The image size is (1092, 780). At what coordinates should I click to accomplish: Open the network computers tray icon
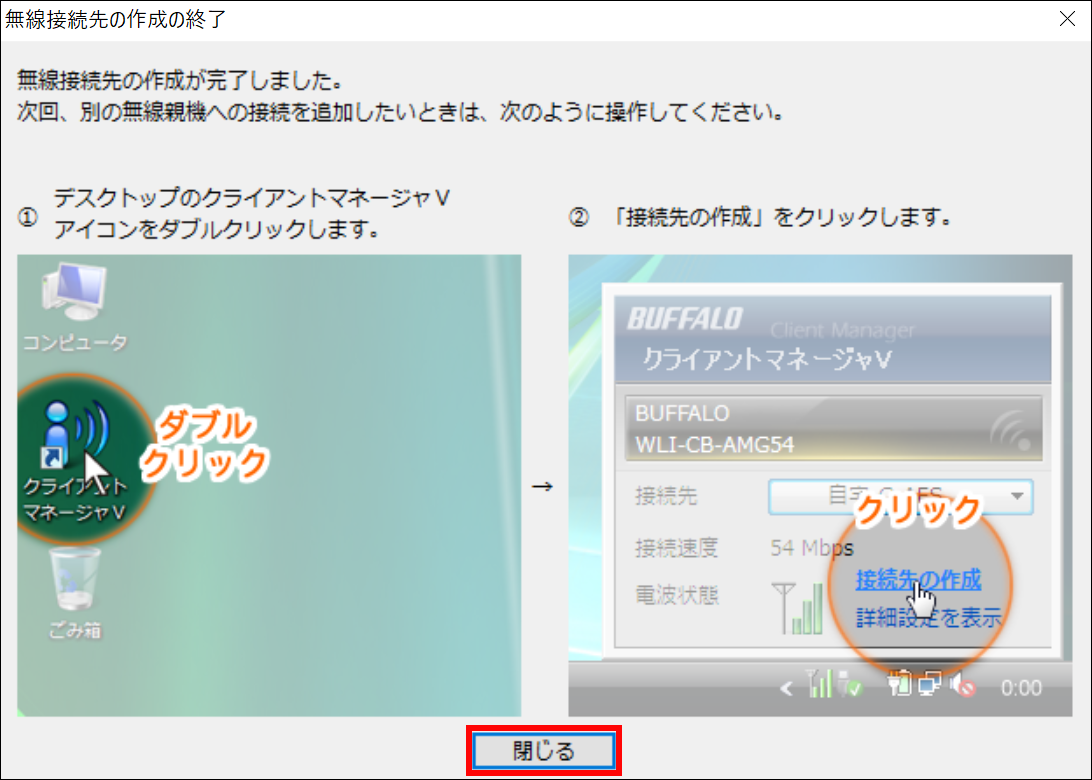[x=929, y=686]
